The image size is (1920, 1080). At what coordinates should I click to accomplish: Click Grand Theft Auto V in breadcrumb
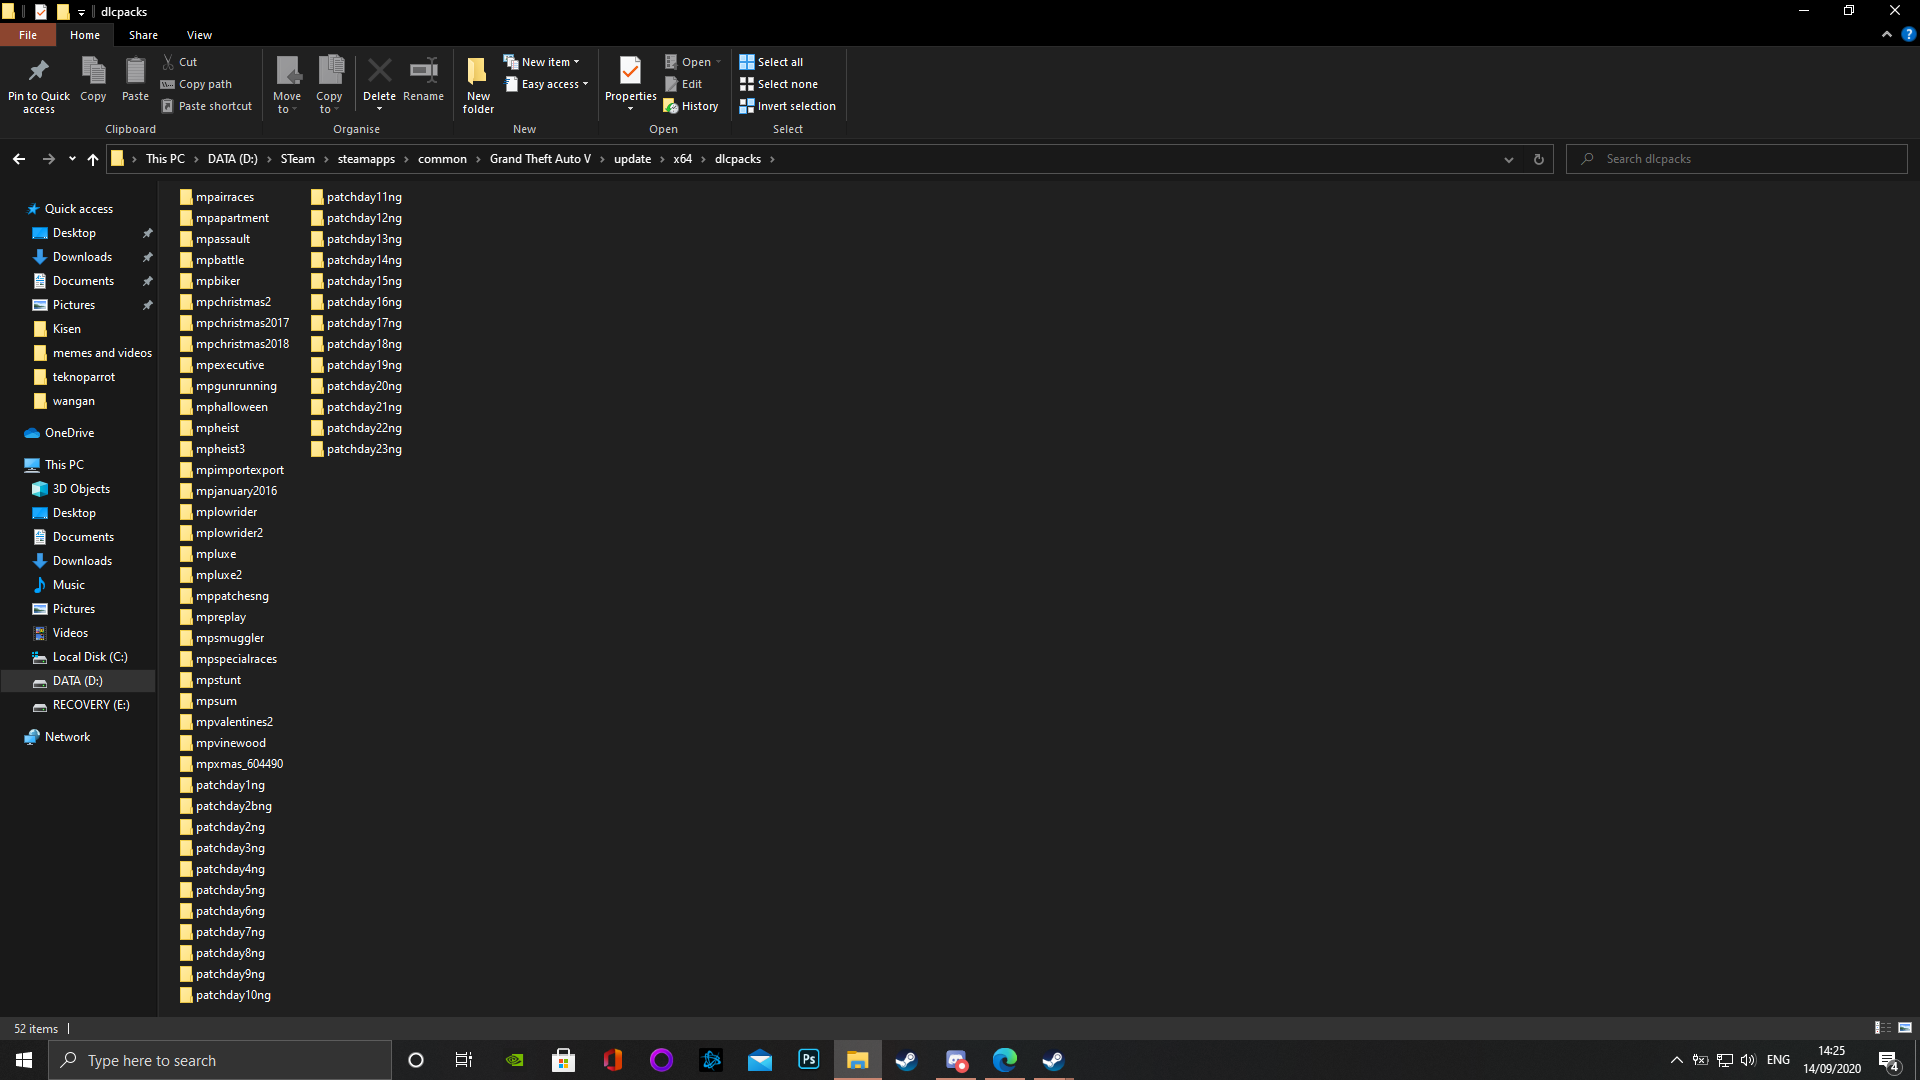point(540,159)
